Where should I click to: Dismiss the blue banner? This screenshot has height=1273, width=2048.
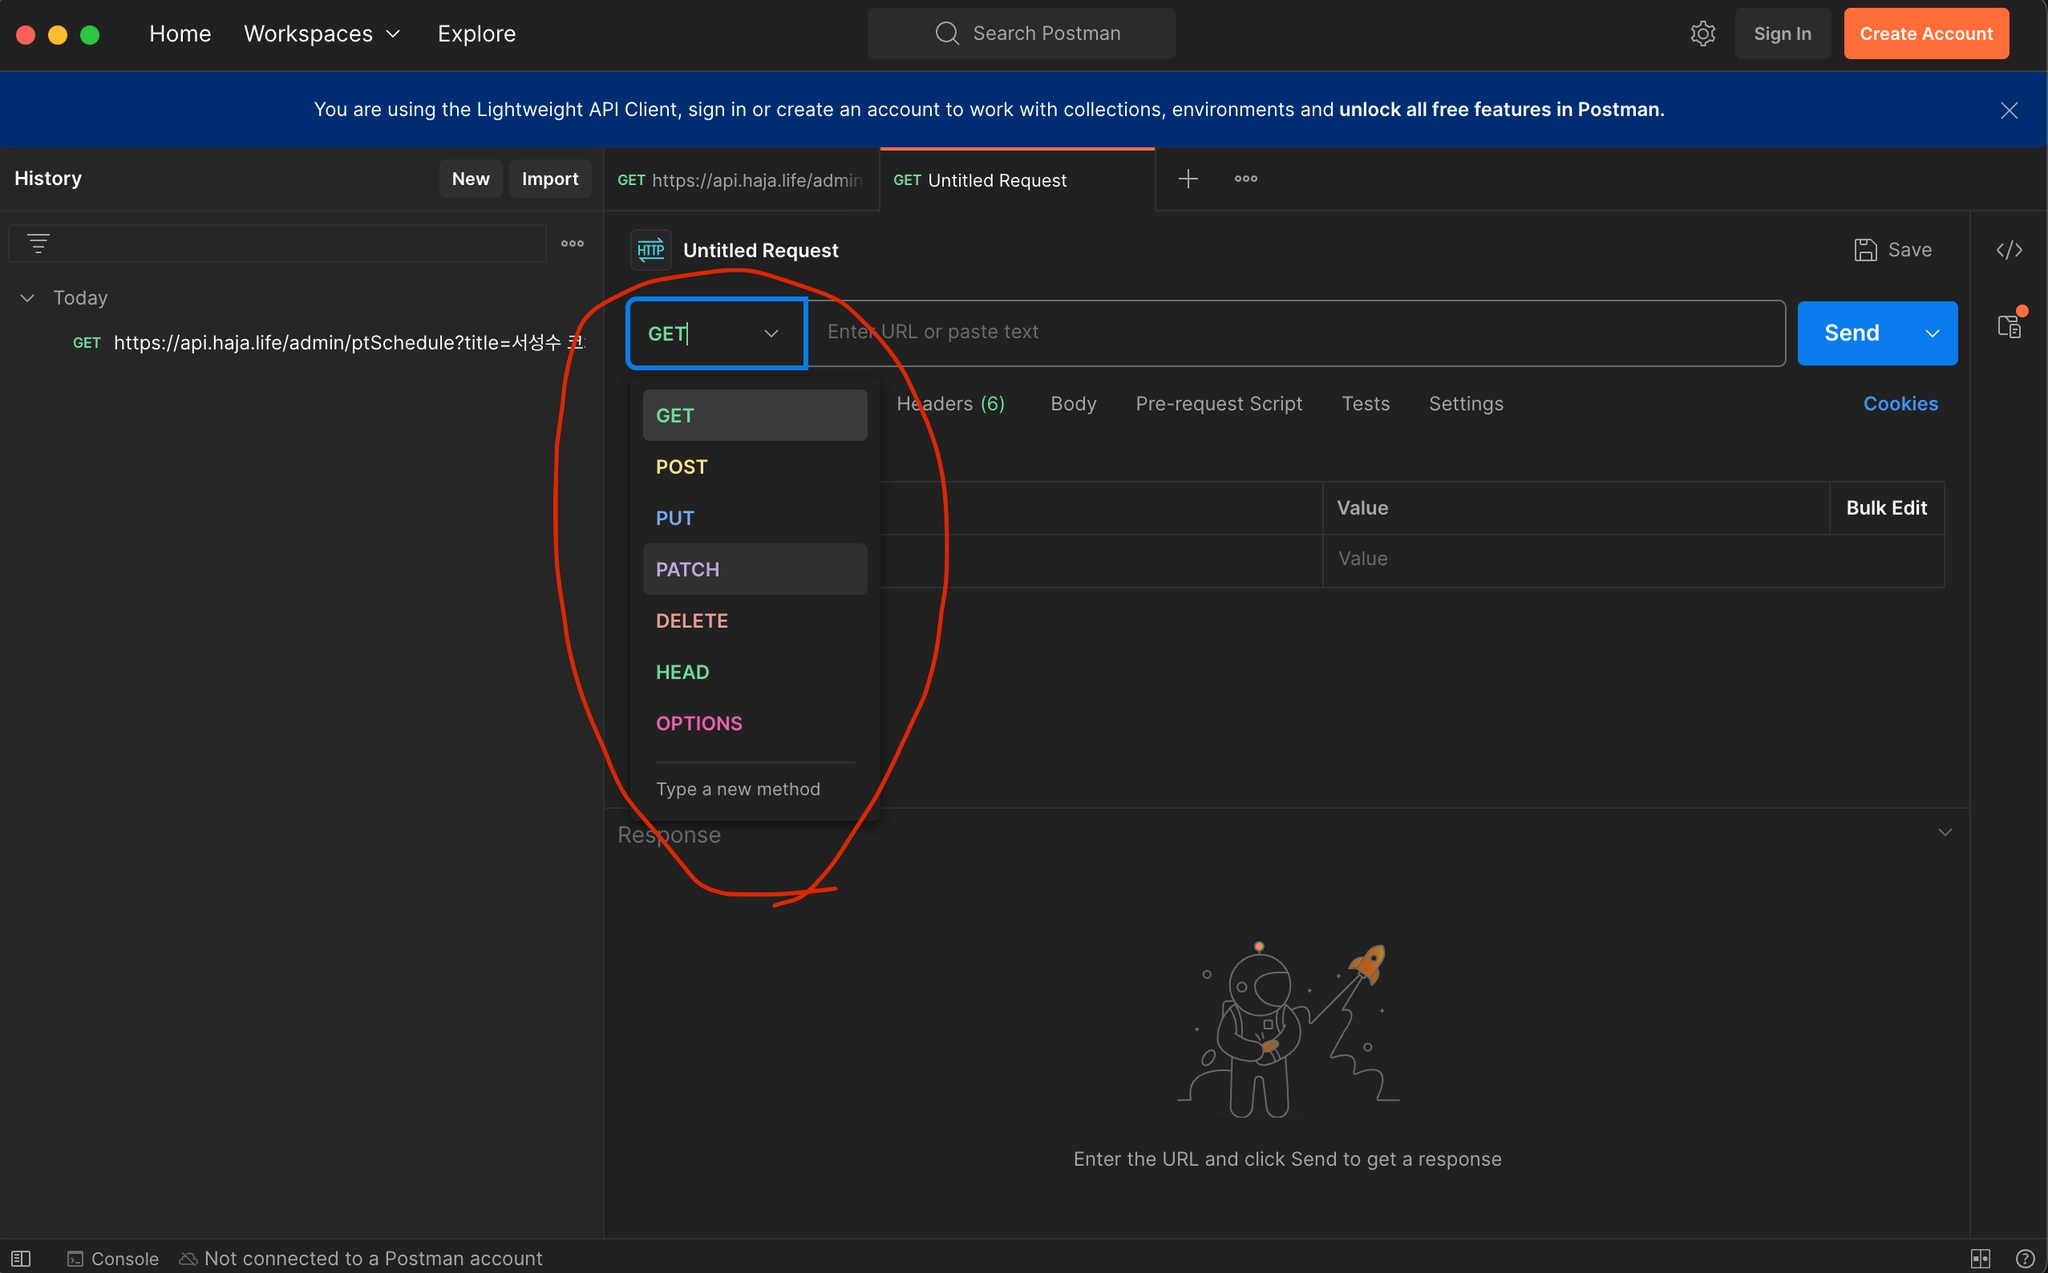[2009, 110]
